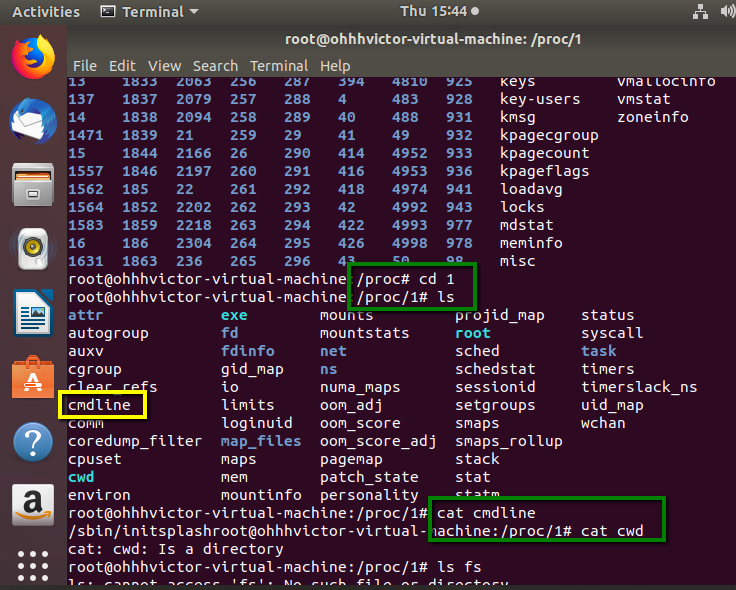Image resolution: width=736 pixels, height=590 pixels.
Task: Click the 'cat: cwd: Is a directory' line
Action: pos(176,549)
